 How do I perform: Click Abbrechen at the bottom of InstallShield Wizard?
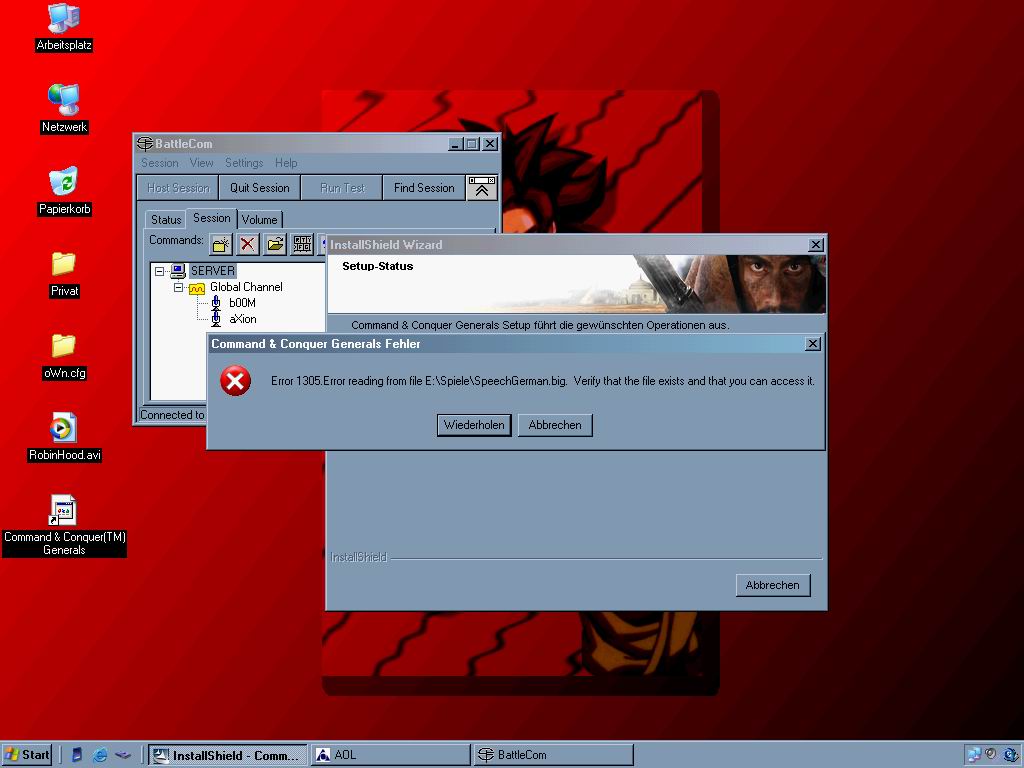773,585
